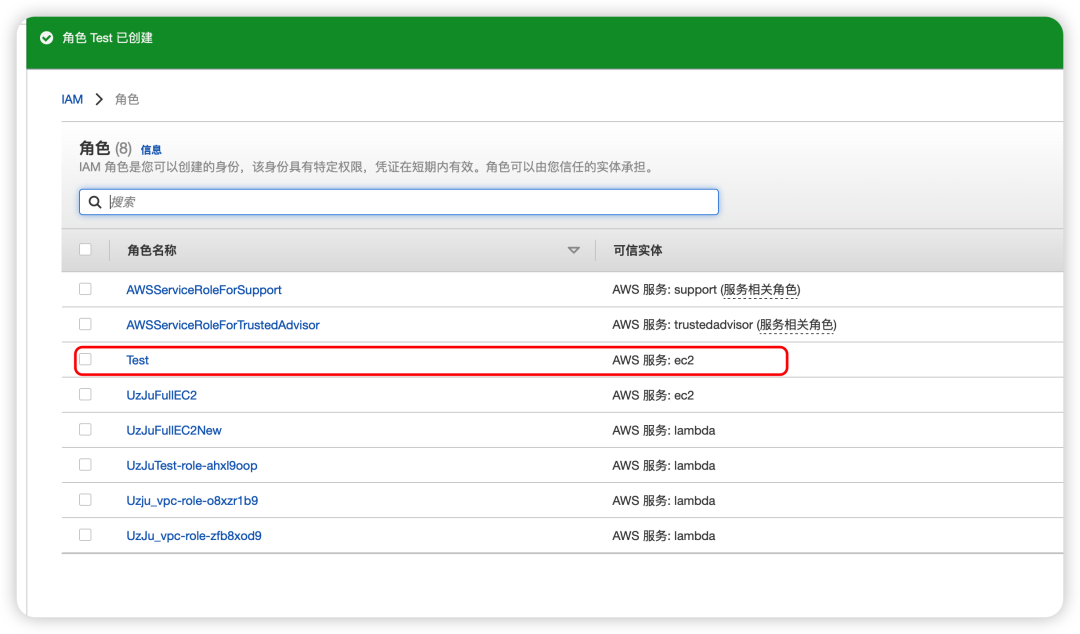Open the UzJuTest-role-ahxl9oop role
Image resolution: width=1080 pixels, height=634 pixels.
click(x=191, y=466)
